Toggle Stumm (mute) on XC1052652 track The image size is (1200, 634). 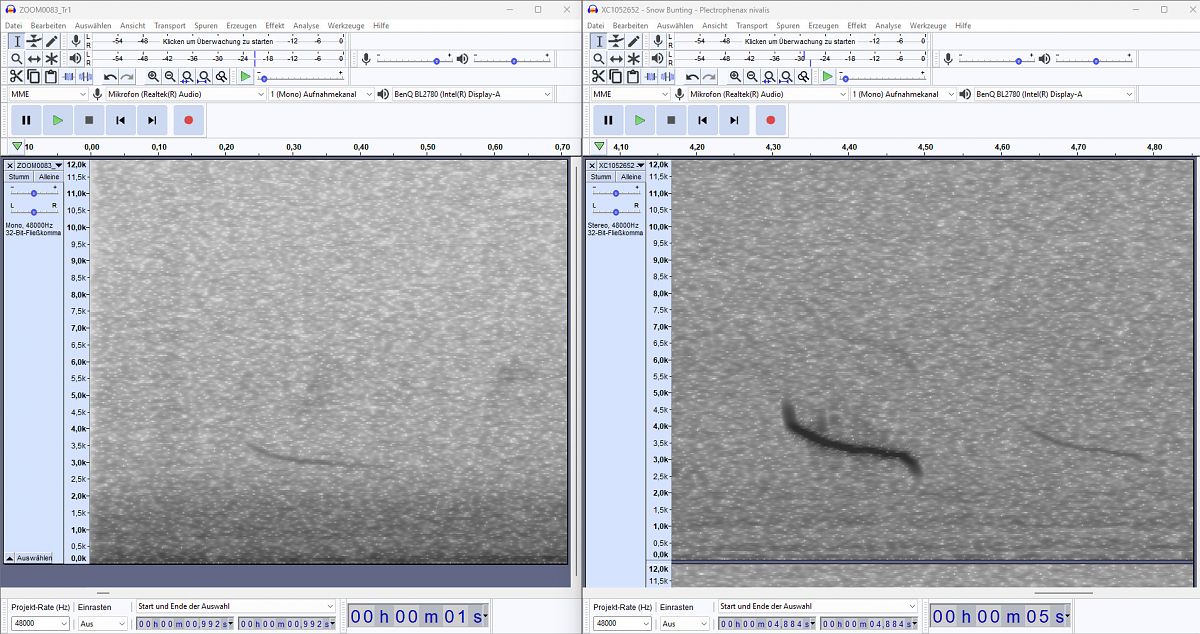(601, 177)
